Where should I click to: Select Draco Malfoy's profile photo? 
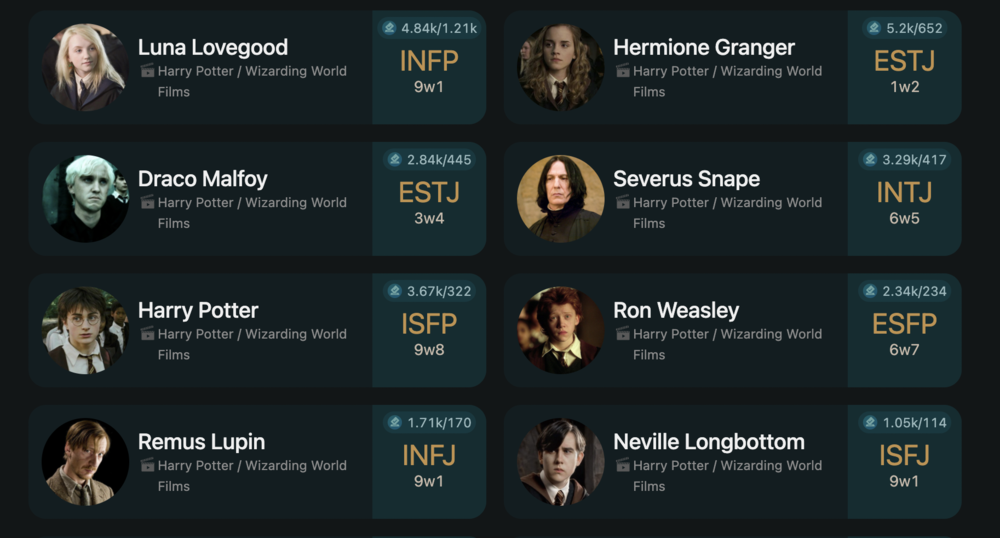(x=85, y=199)
